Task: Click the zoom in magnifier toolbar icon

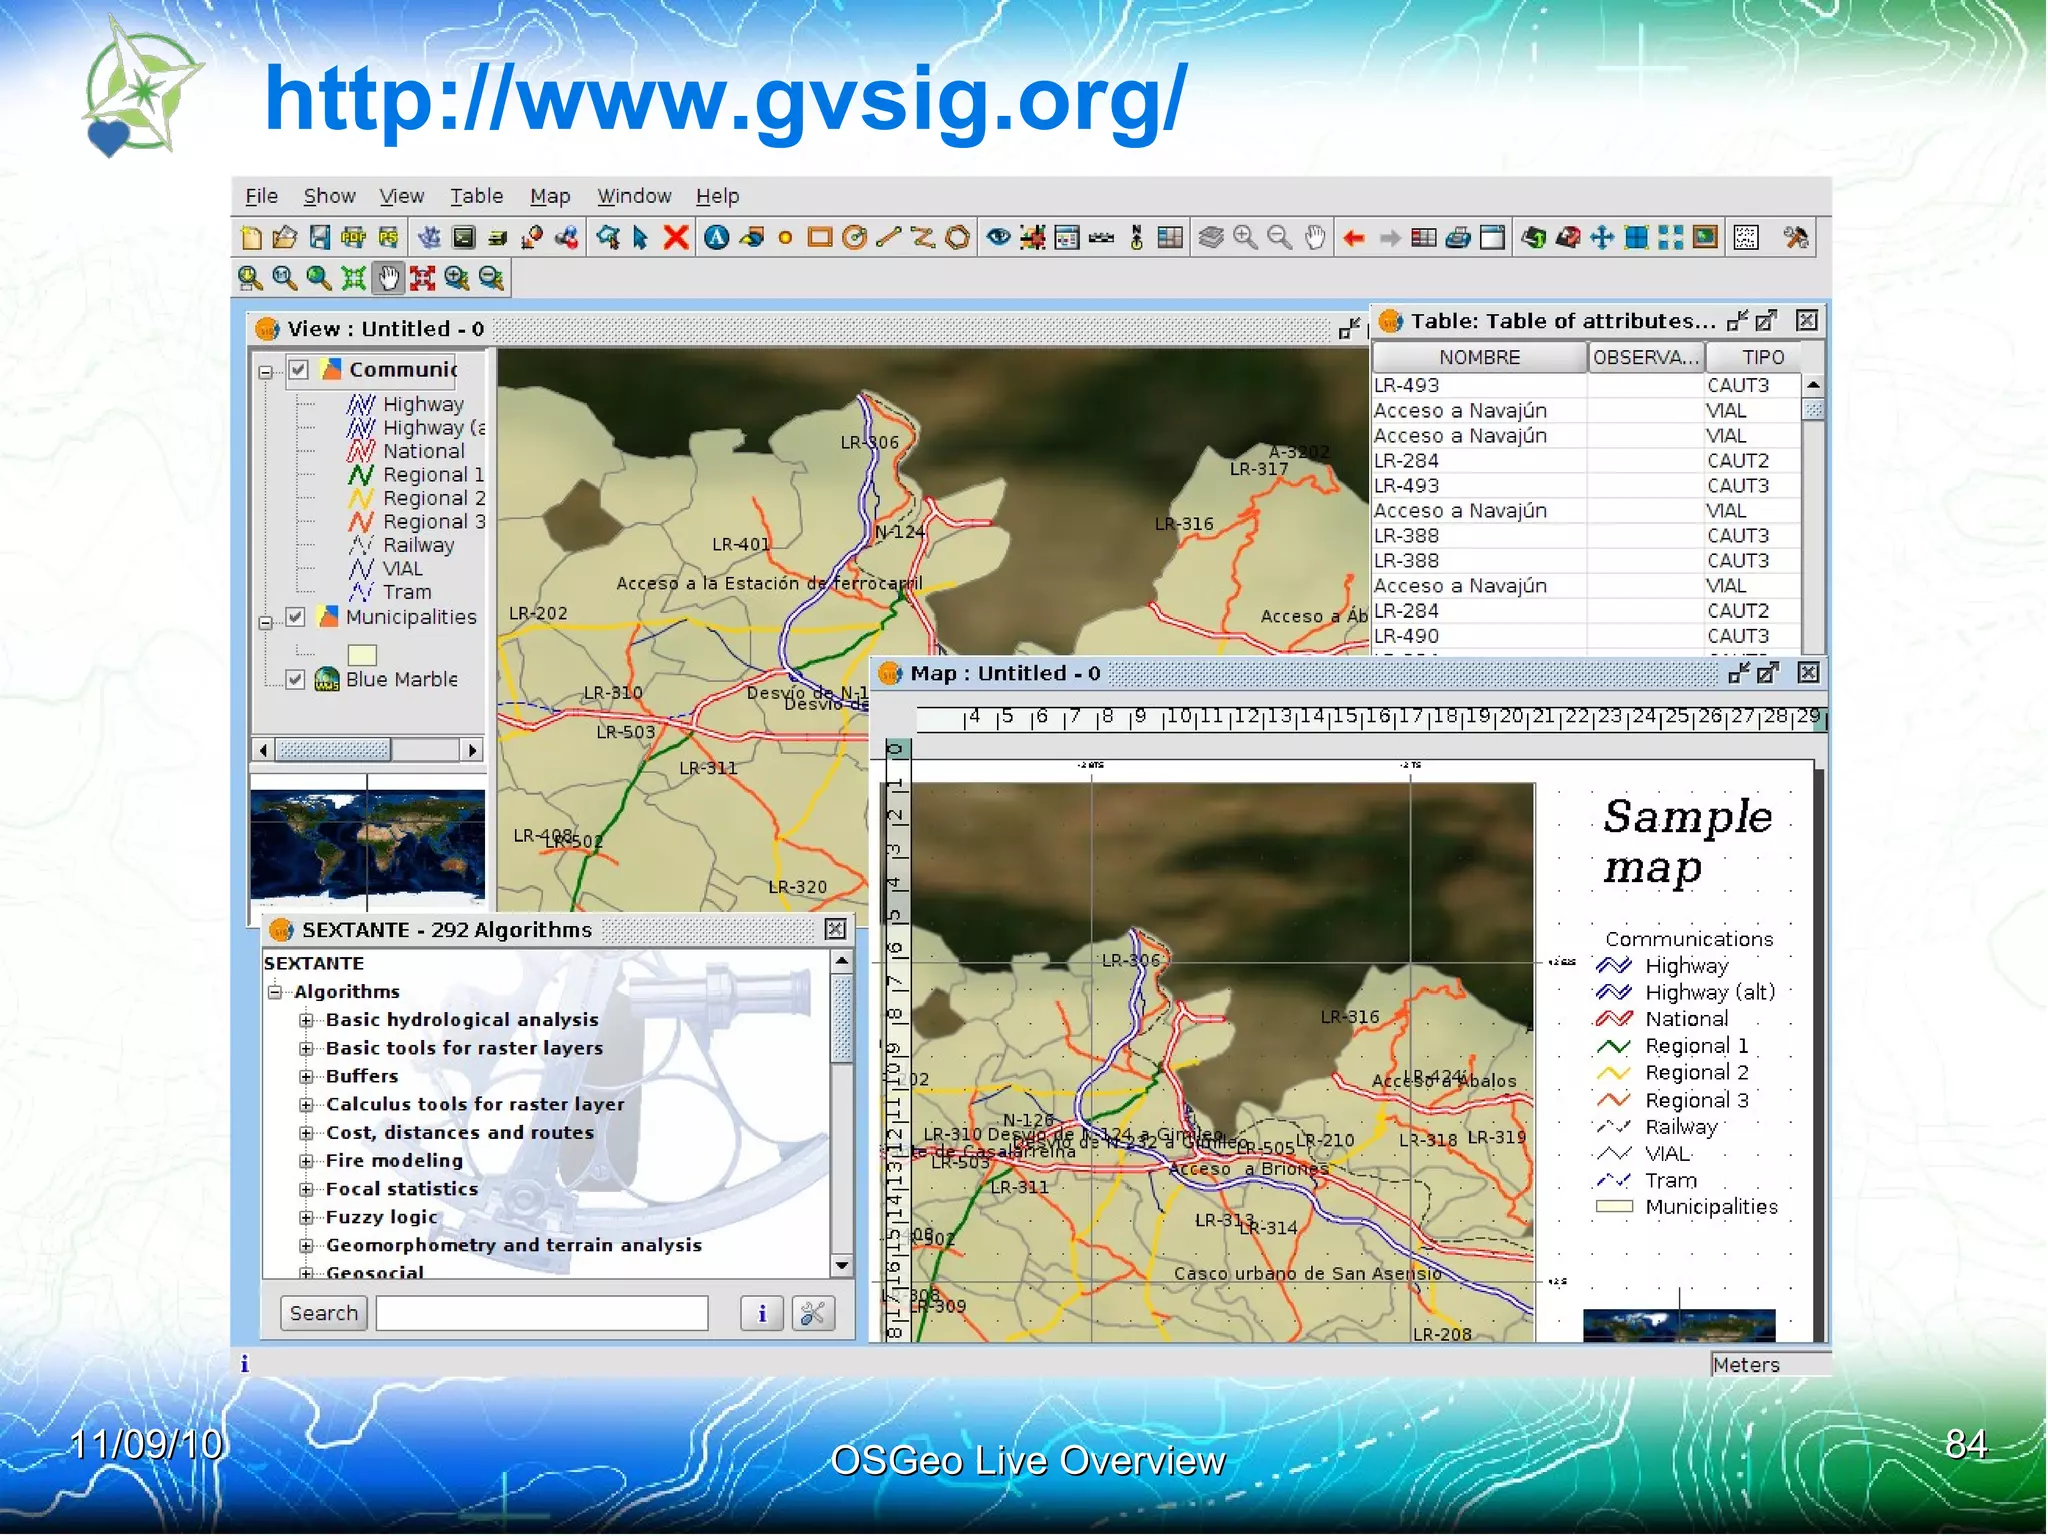Action: tap(1245, 238)
